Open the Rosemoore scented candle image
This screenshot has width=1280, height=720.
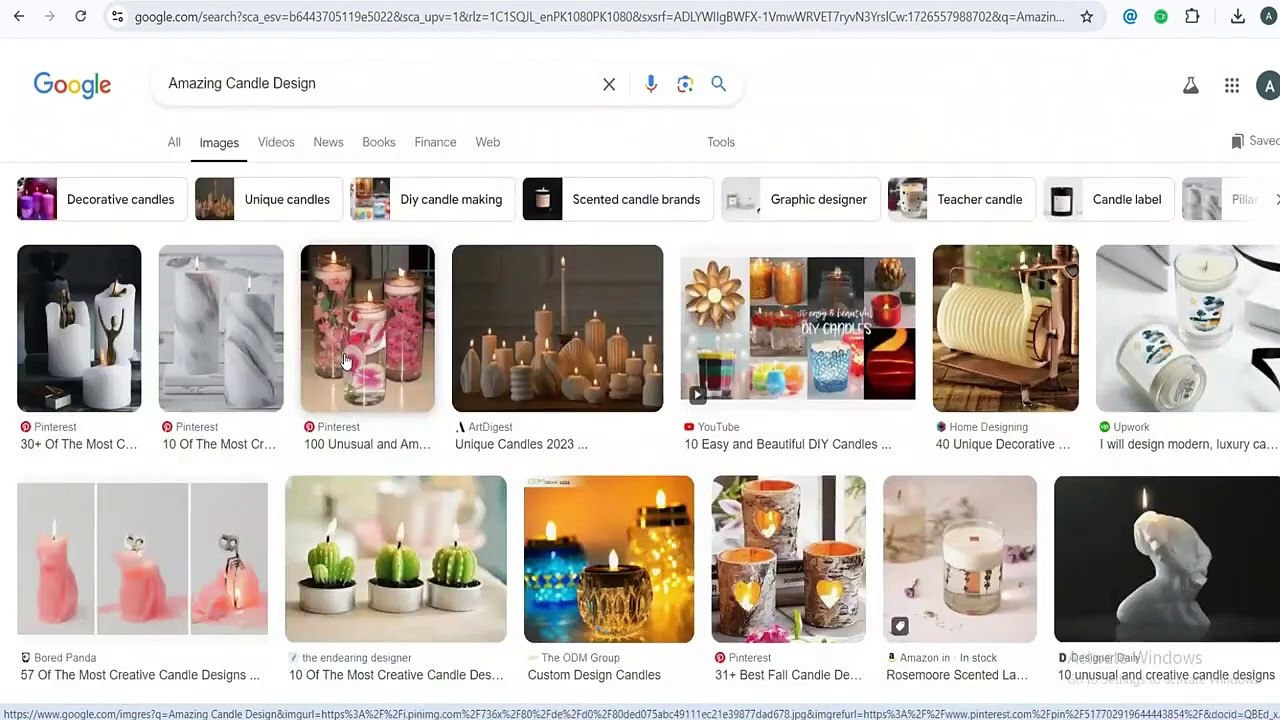960,559
